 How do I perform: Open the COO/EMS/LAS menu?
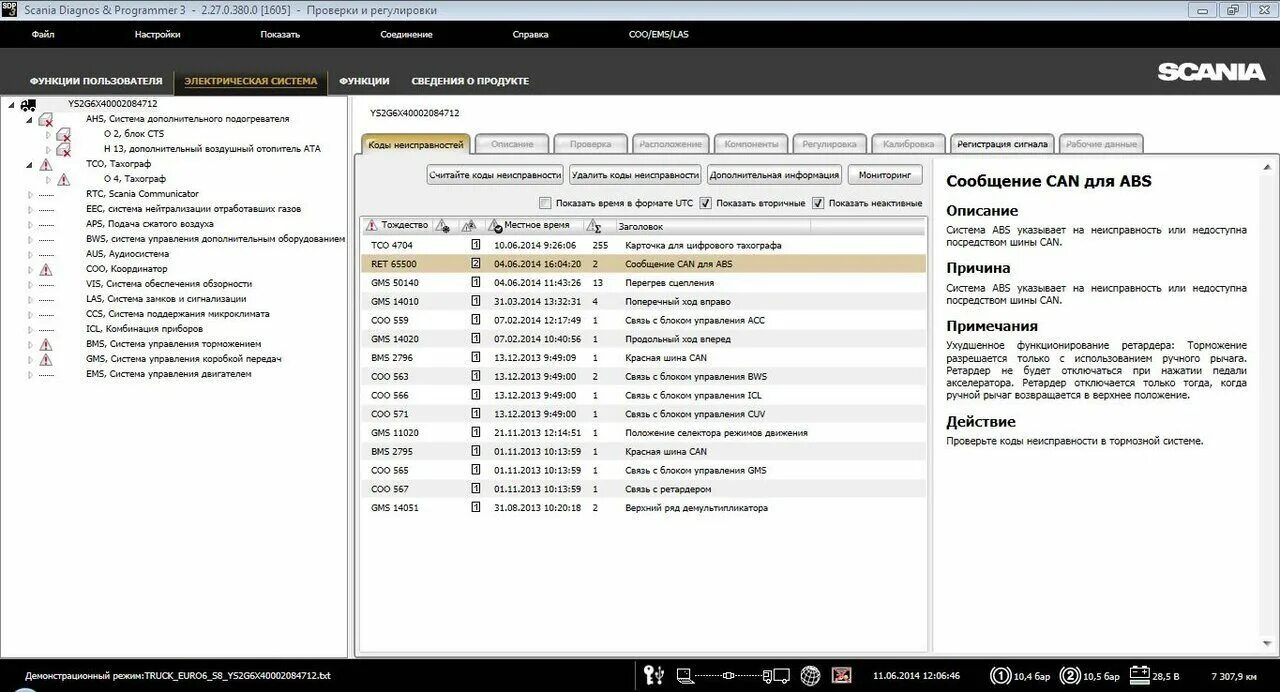click(658, 34)
